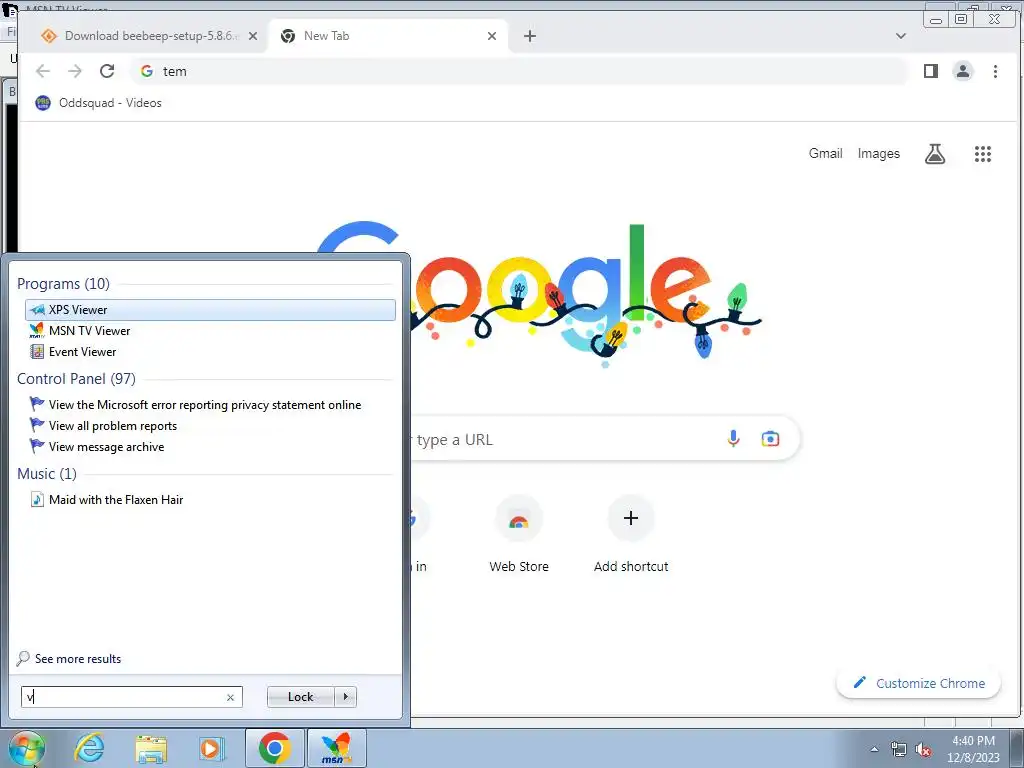This screenshot has height=768, width=1024.
Task: Click the Windows Start orb
Action: coord(26,748)
